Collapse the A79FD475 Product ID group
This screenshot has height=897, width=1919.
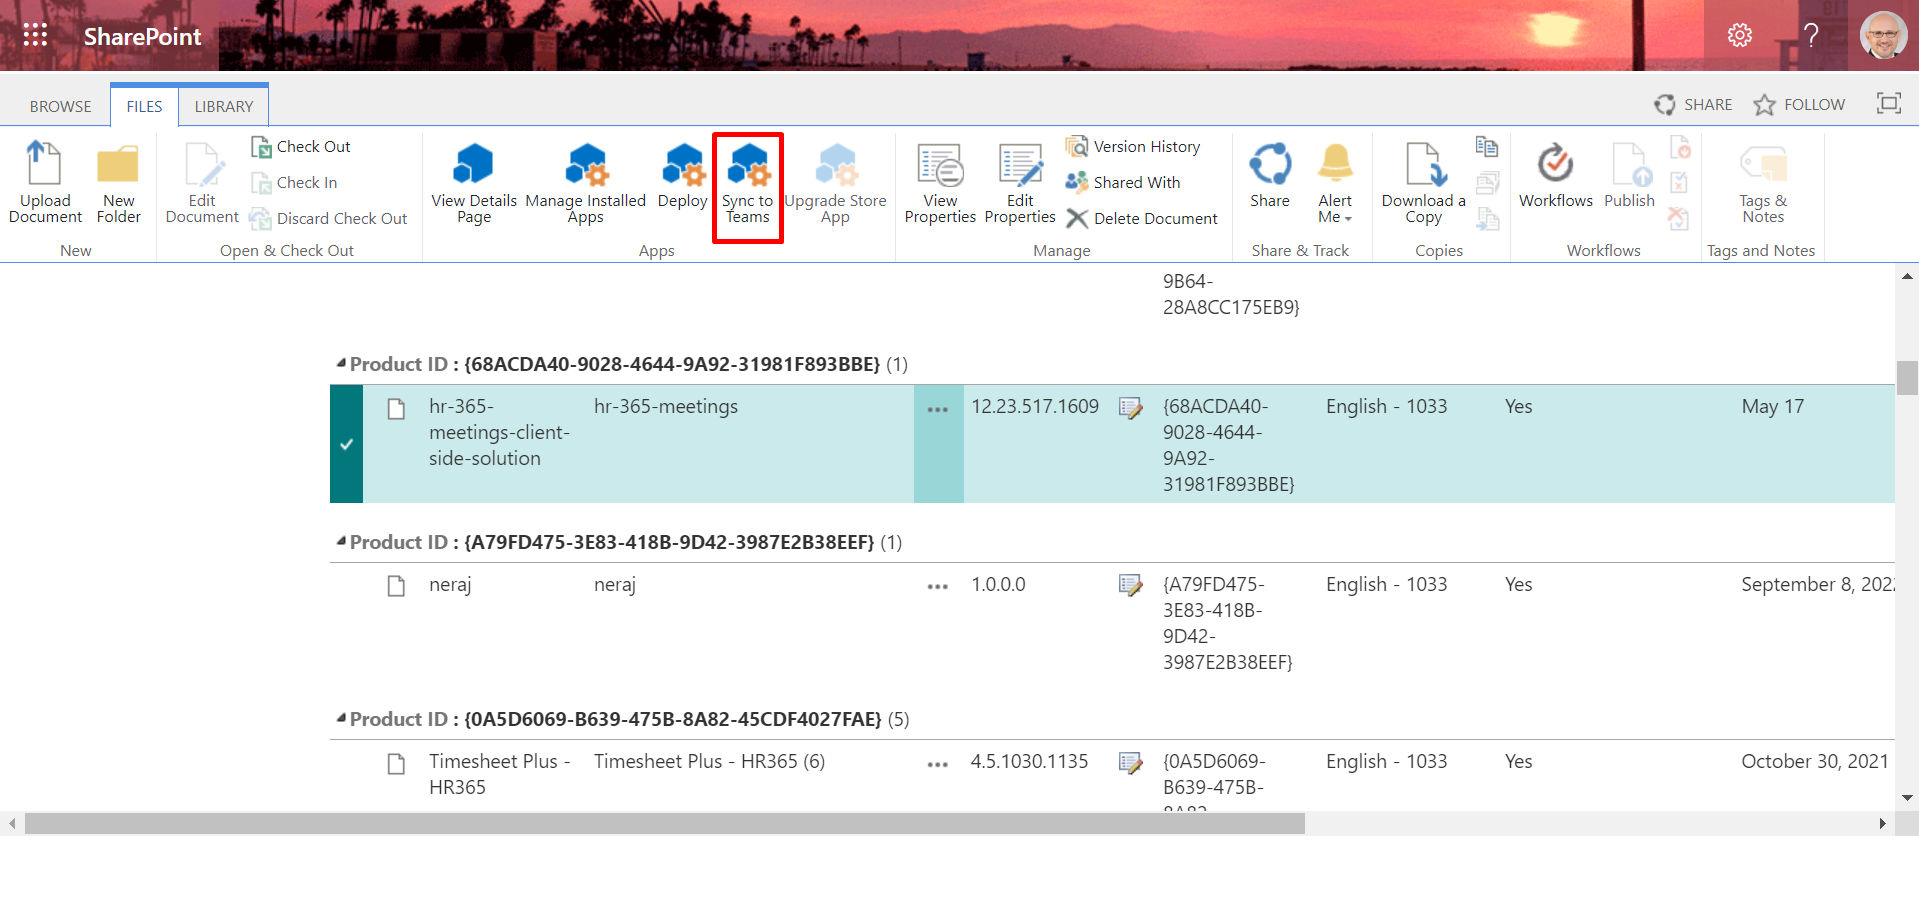tap(341, 541)
